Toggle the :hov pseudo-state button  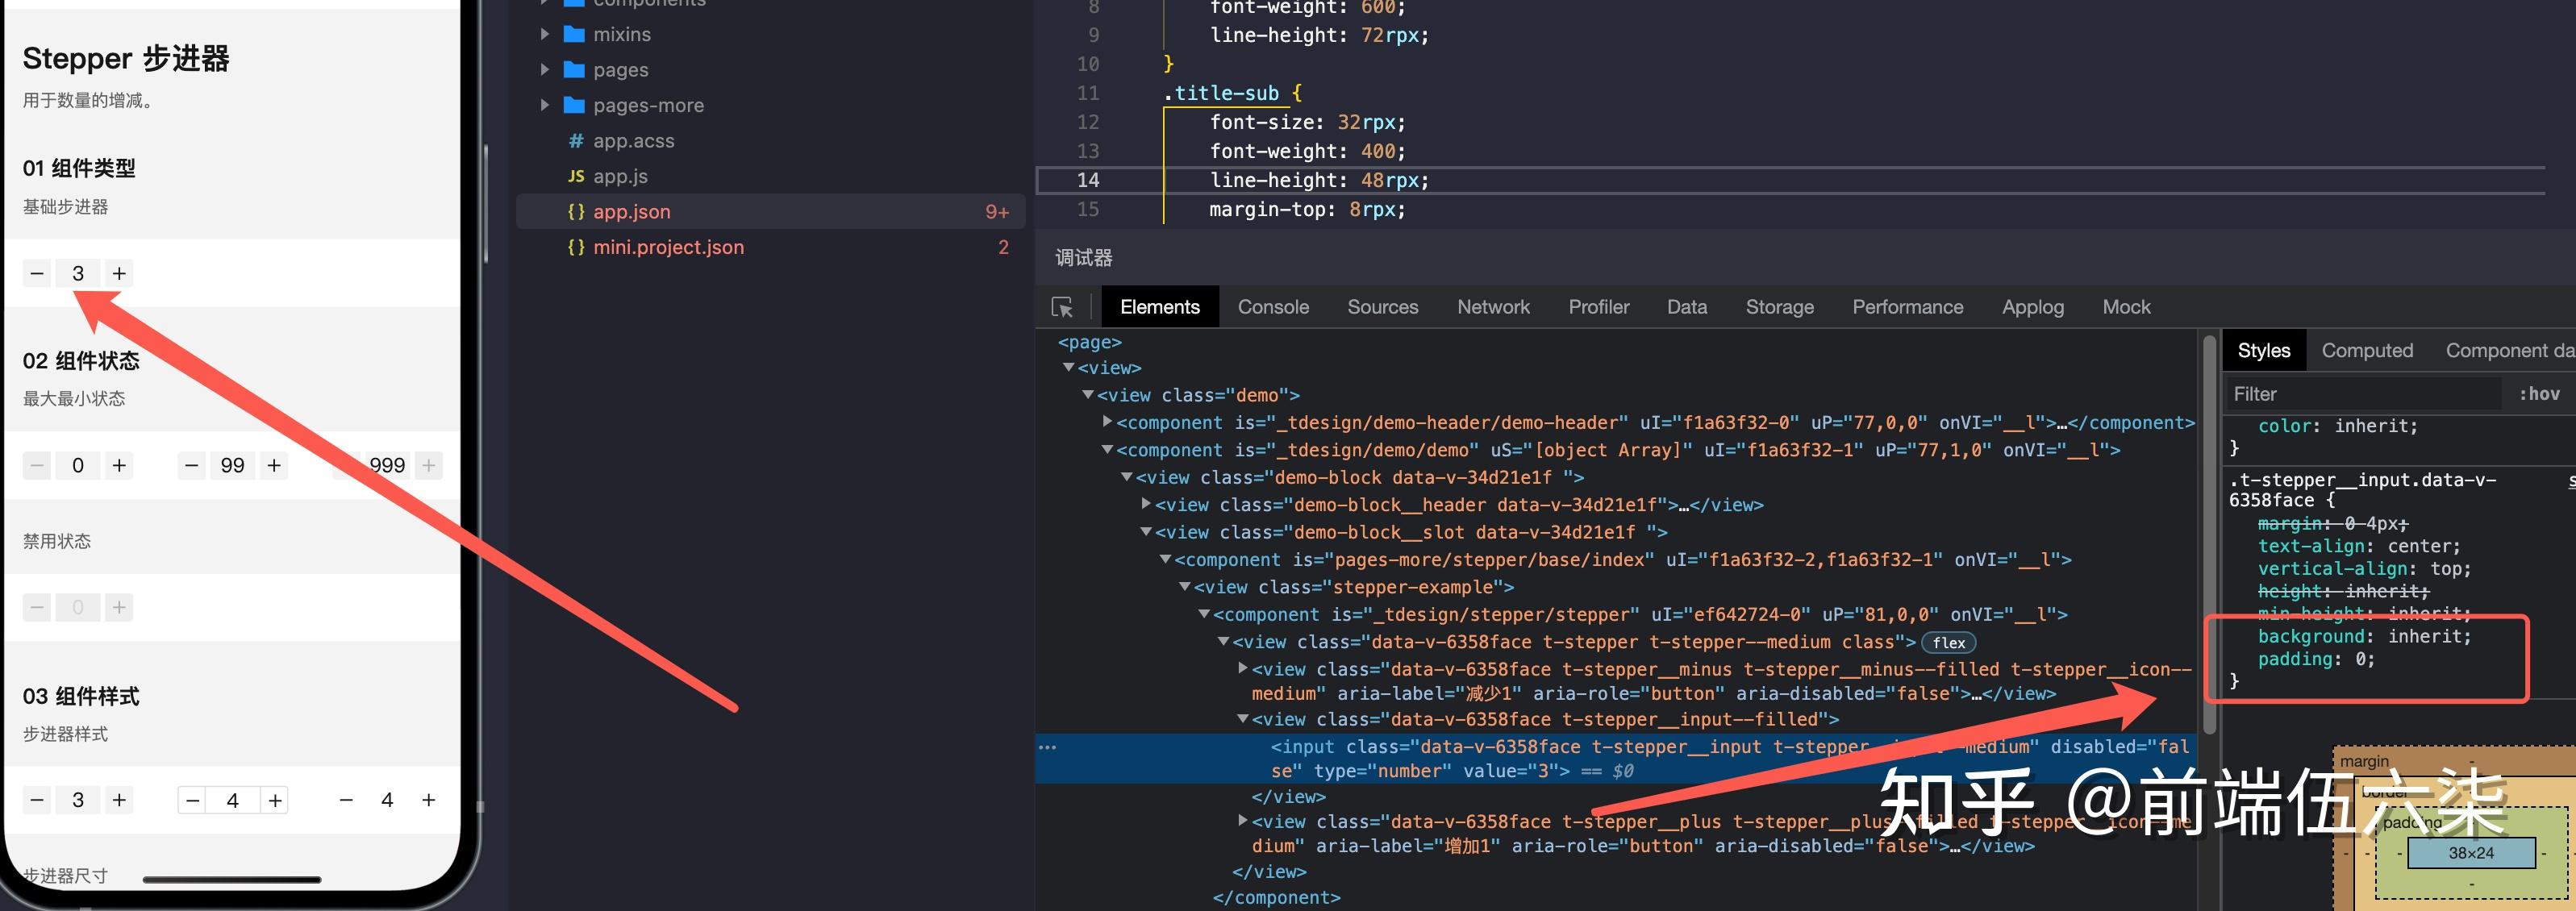[x=2538, y=394]
